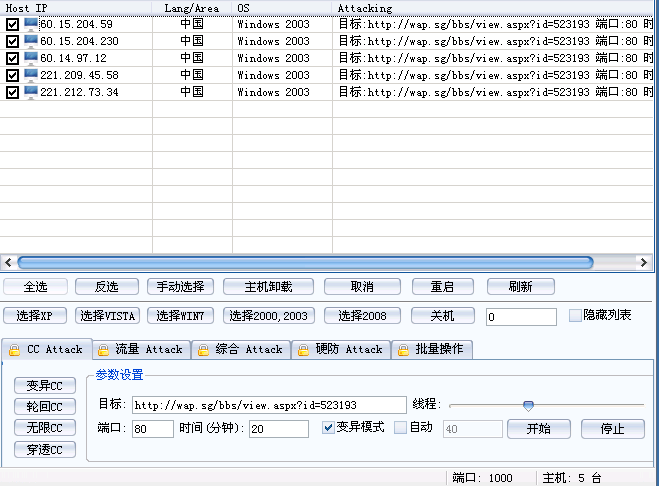Click the 全选 button
This screenshot has width=659, height=486.
35,287
